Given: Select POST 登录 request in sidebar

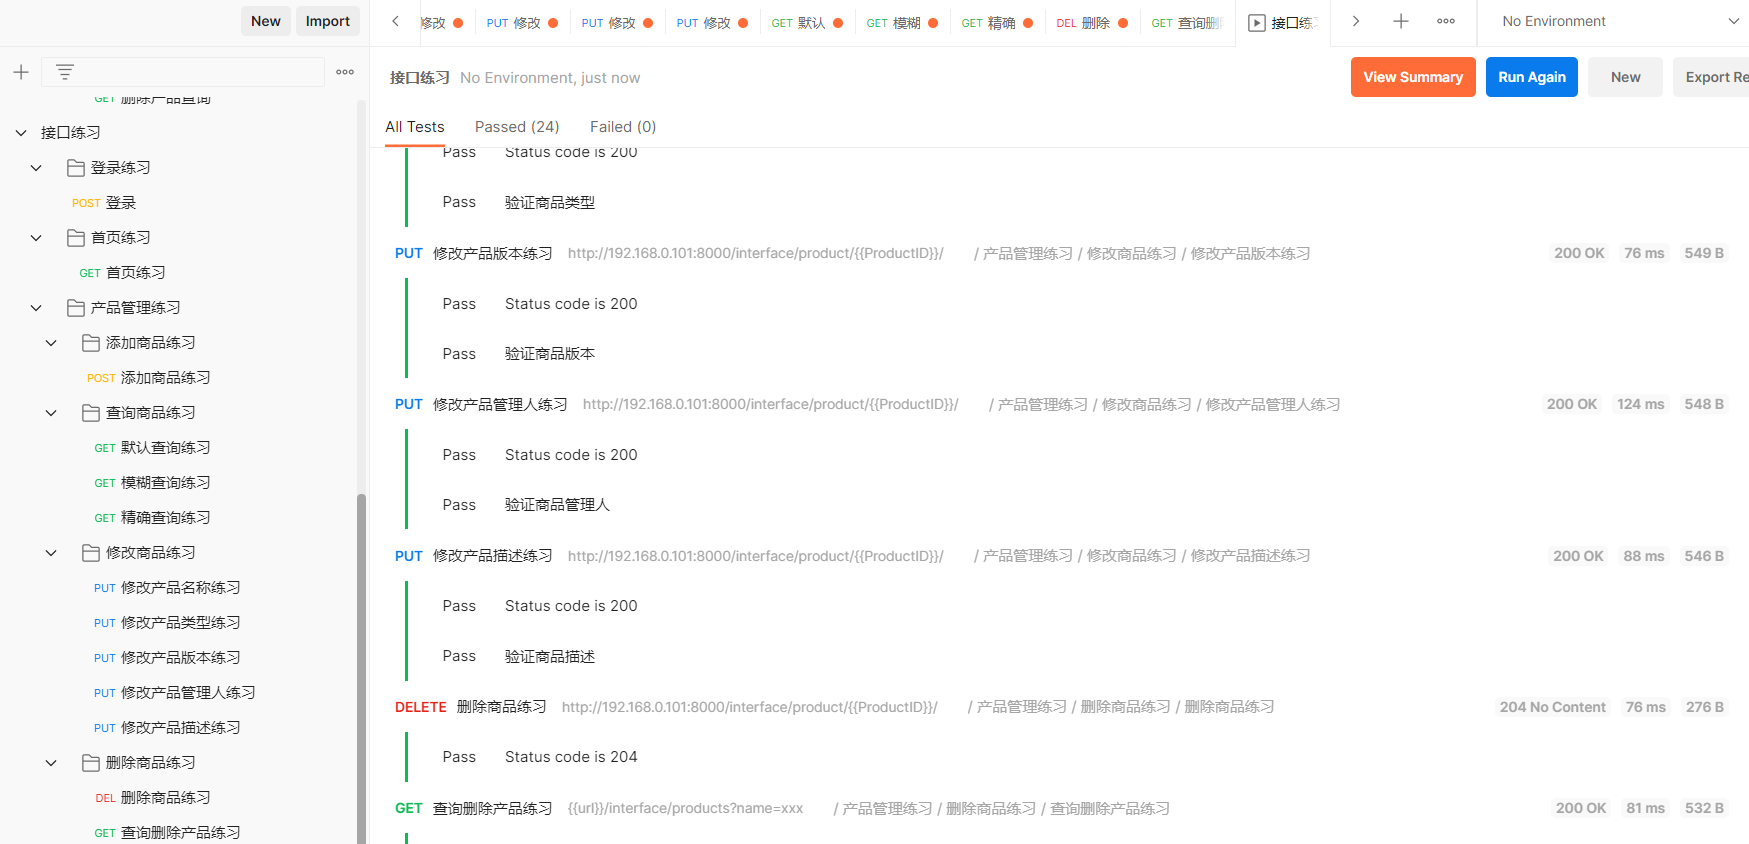Looking at the screenshot, I should pyautogui.click(x=104, y=203).
